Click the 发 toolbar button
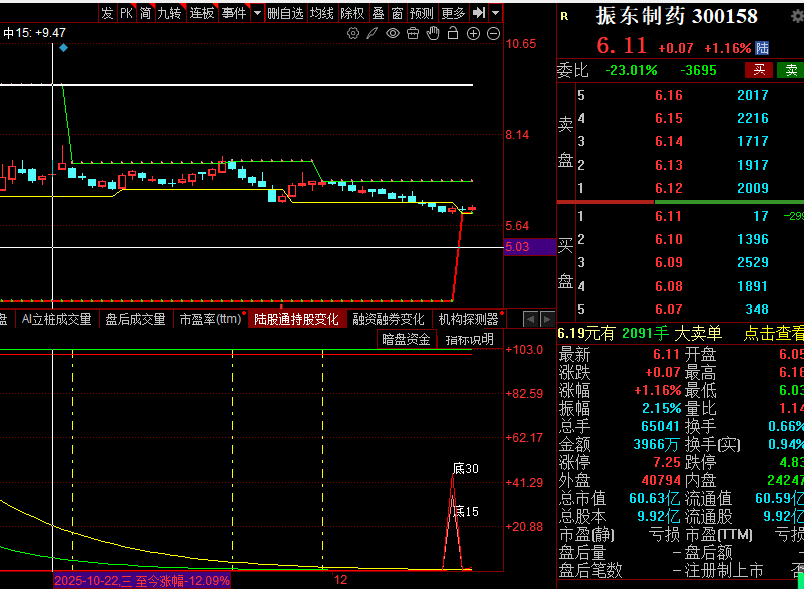The height and width of the screenshot is (589, 804). (x=107, y=13)
